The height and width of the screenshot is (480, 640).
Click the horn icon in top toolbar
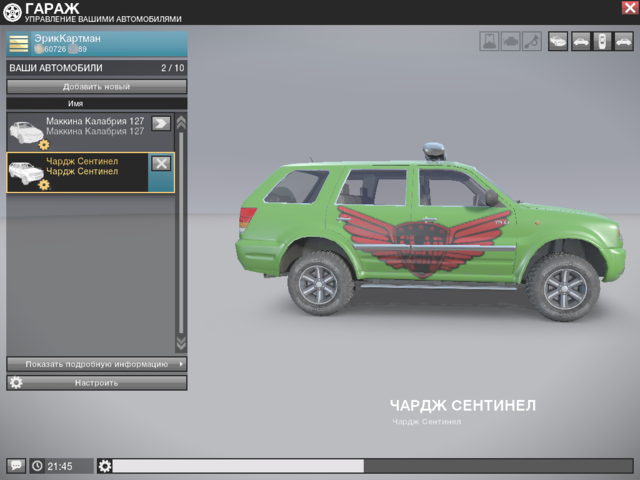coord(531,42)
